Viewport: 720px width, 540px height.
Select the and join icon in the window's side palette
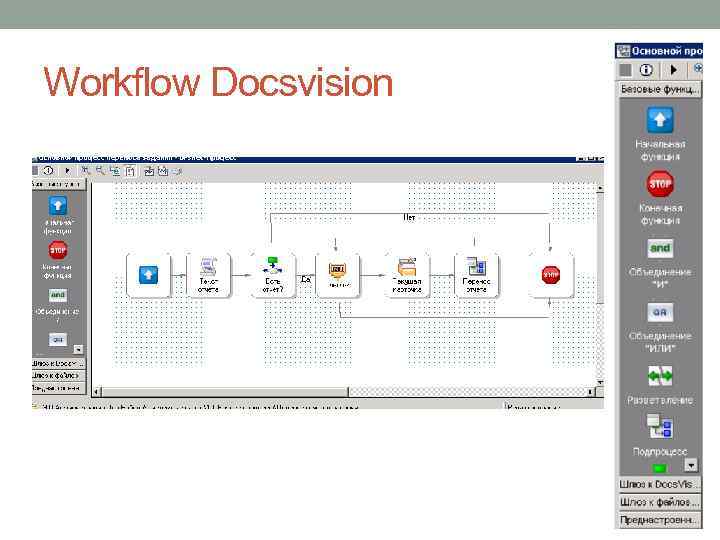[x=57, y=295]
